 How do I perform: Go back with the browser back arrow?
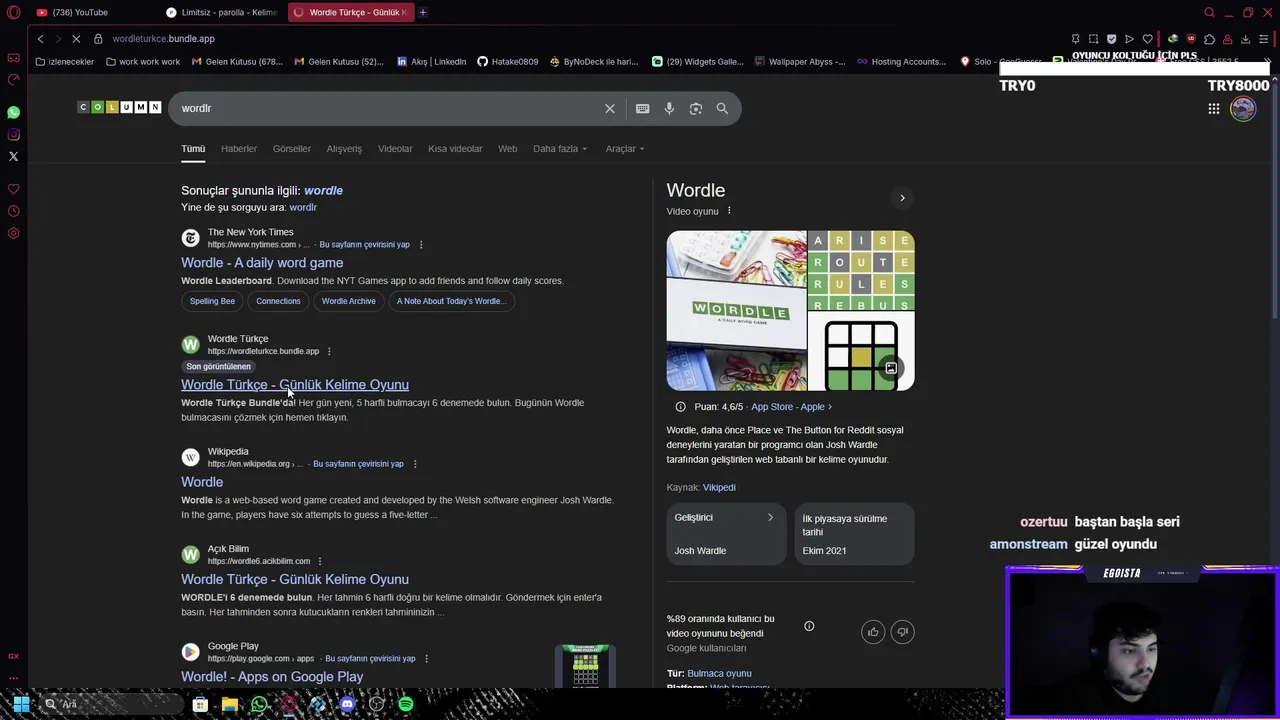coord(40,38)
